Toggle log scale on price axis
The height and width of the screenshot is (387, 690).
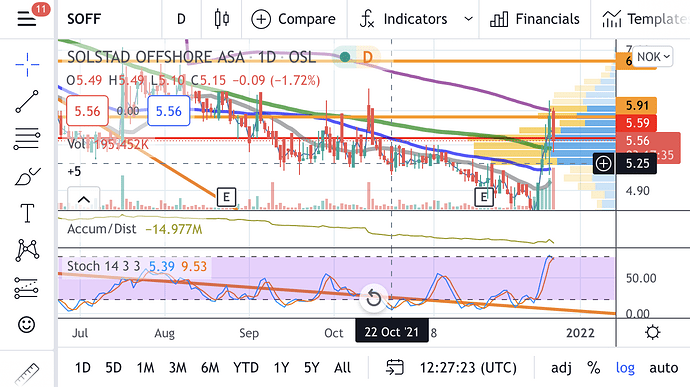tap(625, 367)
